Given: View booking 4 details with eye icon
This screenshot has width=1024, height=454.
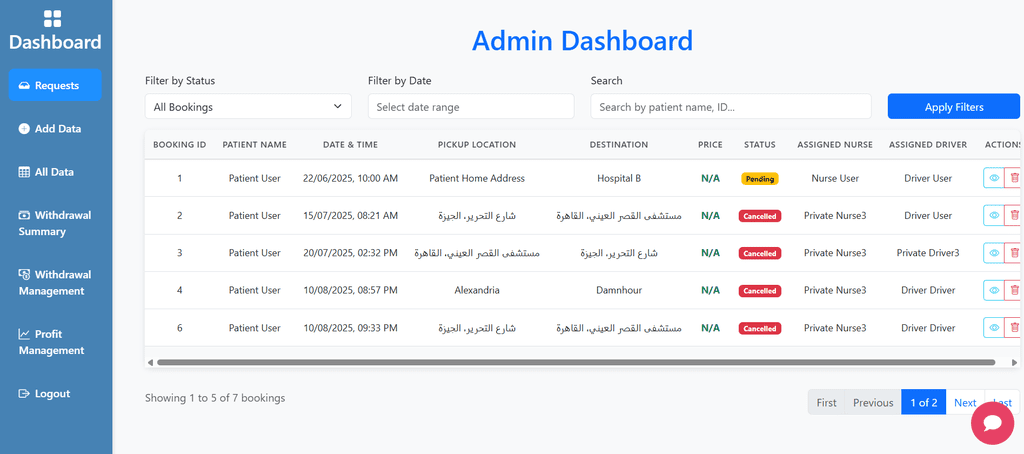Looking at the screenshot, I should pyautogui.click(x=994, y=290).
